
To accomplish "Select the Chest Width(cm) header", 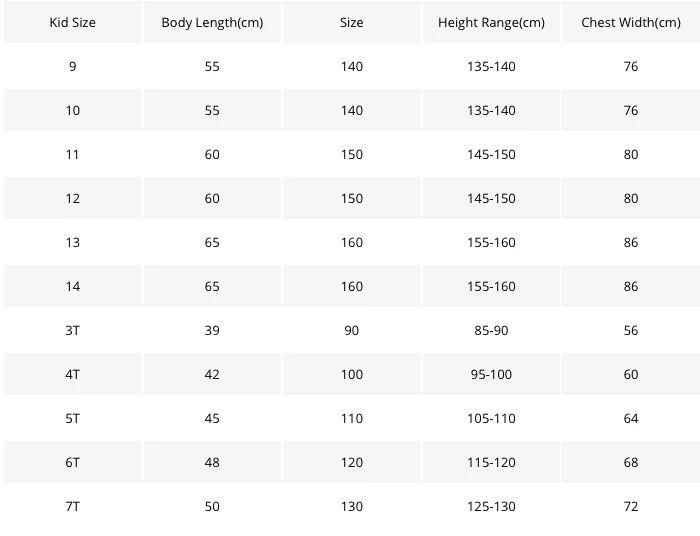I will [x=631, y=22].
